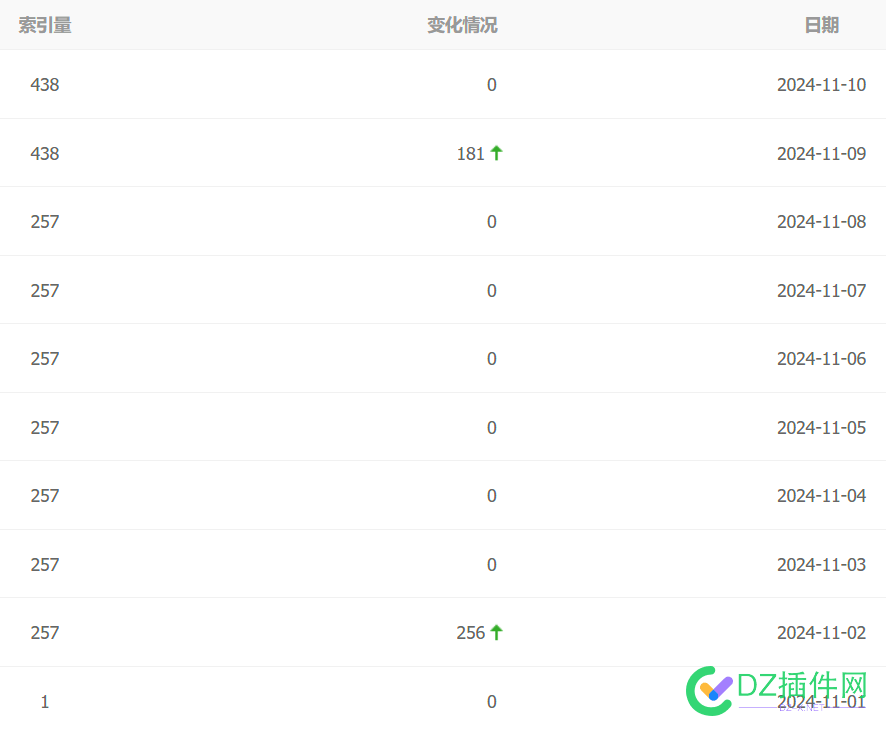Click the change value 256

(471, 633)
